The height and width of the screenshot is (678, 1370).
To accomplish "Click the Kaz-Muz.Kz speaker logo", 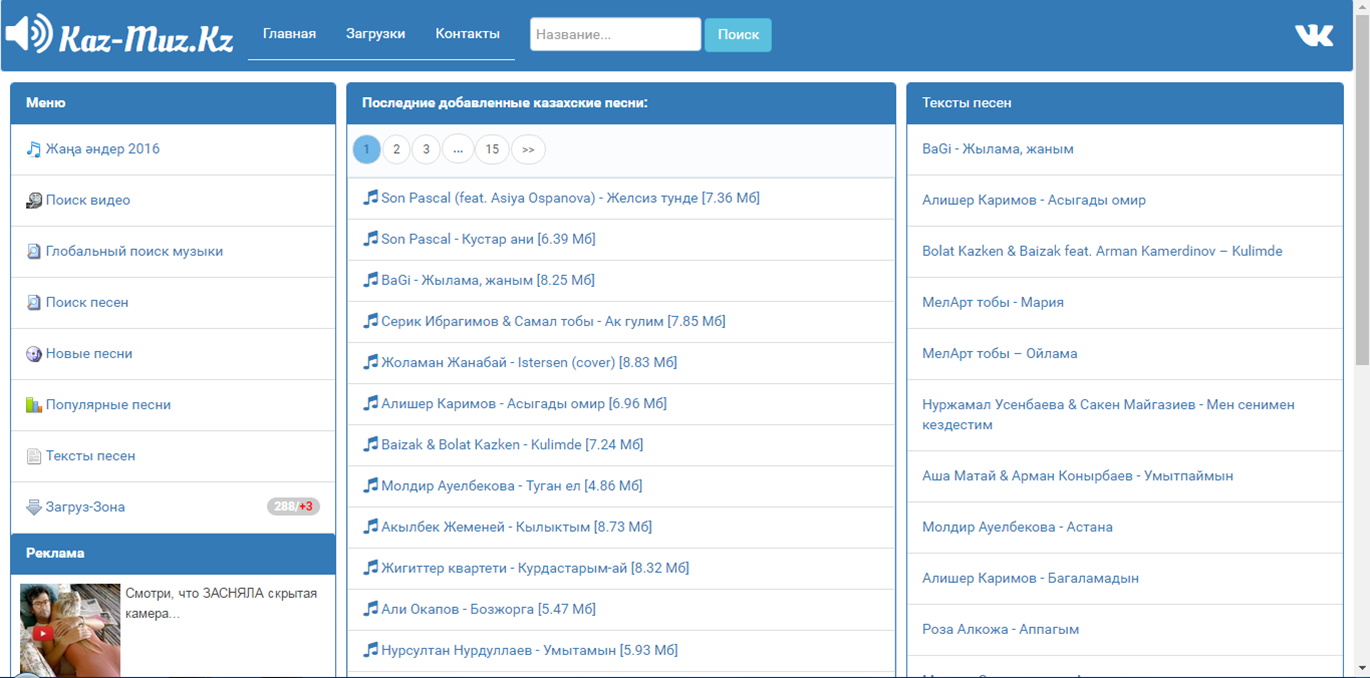I will [x=29, y=34].
